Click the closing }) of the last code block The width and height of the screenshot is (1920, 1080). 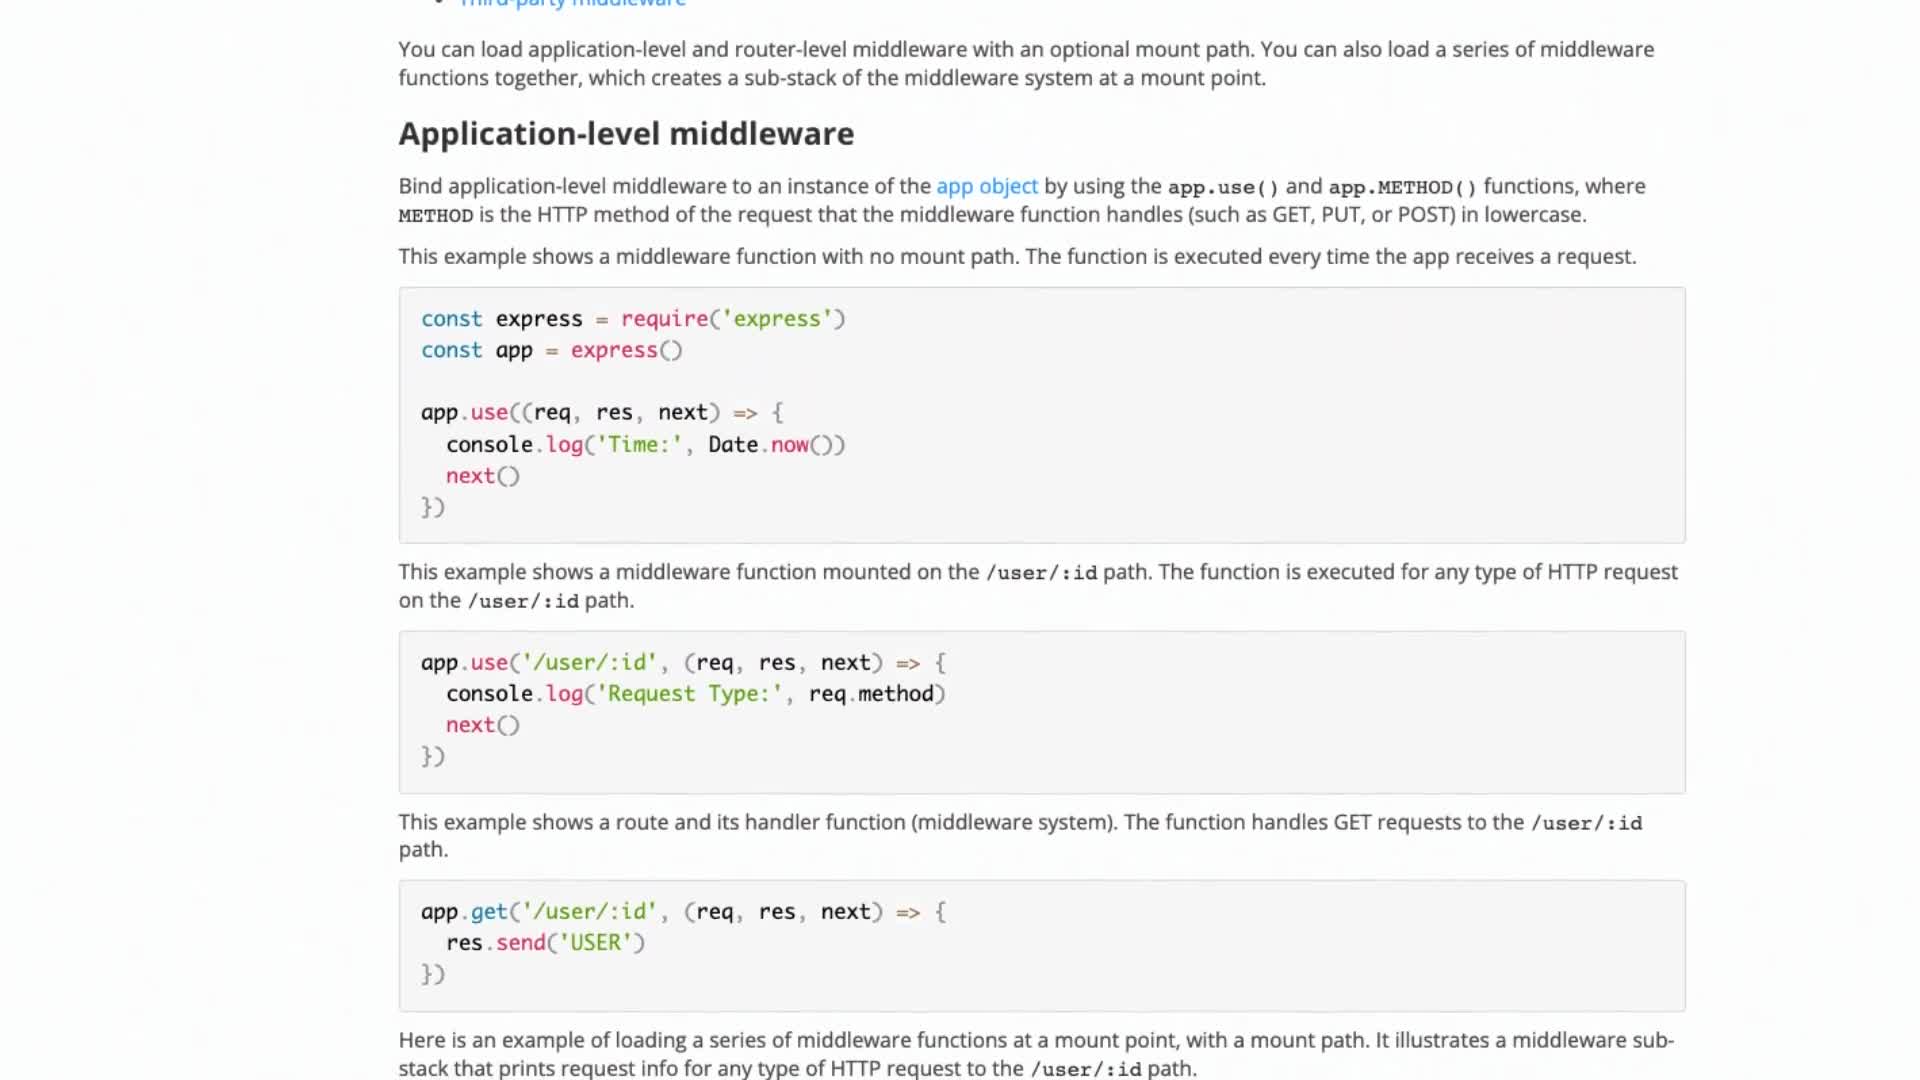(433, 974)
